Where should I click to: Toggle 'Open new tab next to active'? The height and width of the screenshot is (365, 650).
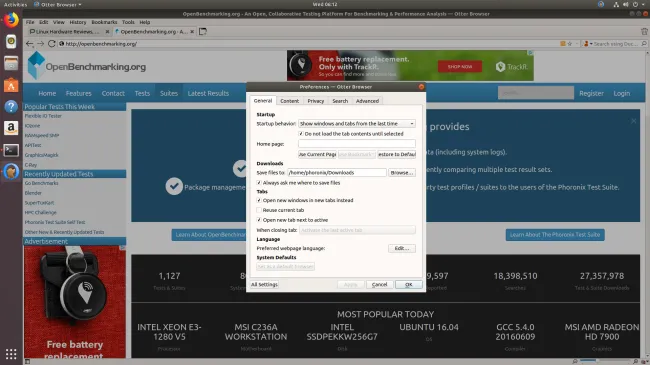(x=259, y=220)
